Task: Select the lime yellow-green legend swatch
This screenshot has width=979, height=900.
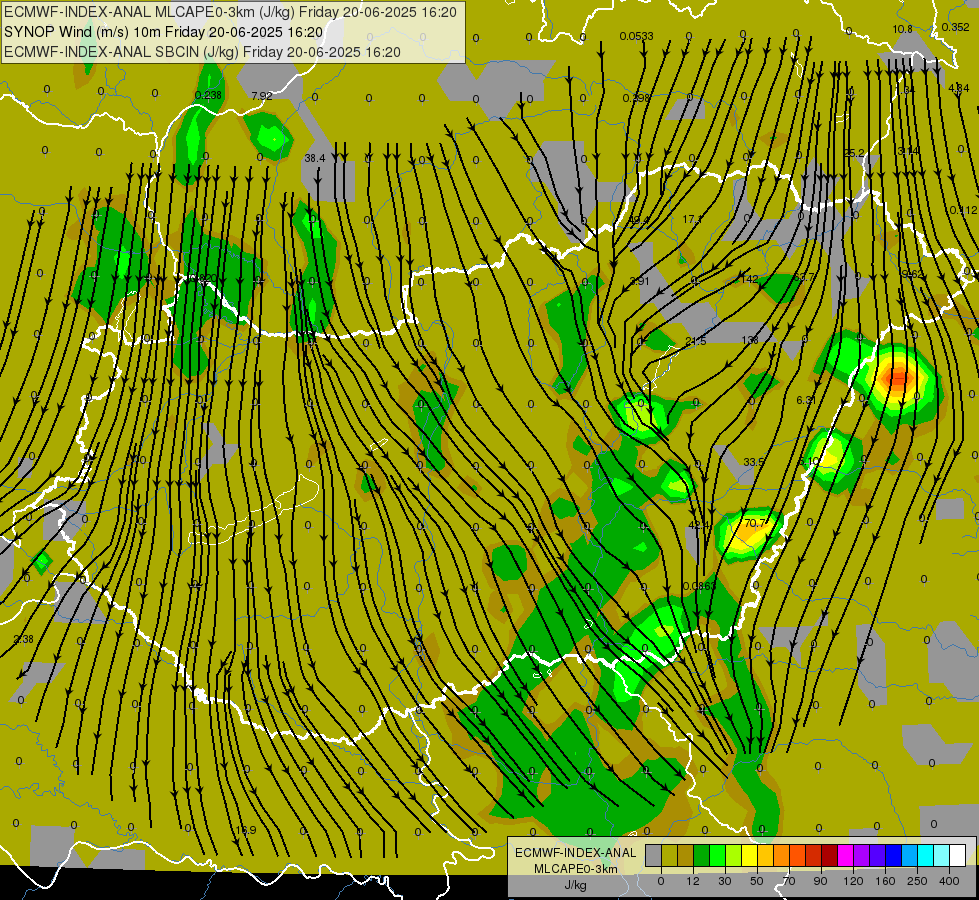Action: 734,855
